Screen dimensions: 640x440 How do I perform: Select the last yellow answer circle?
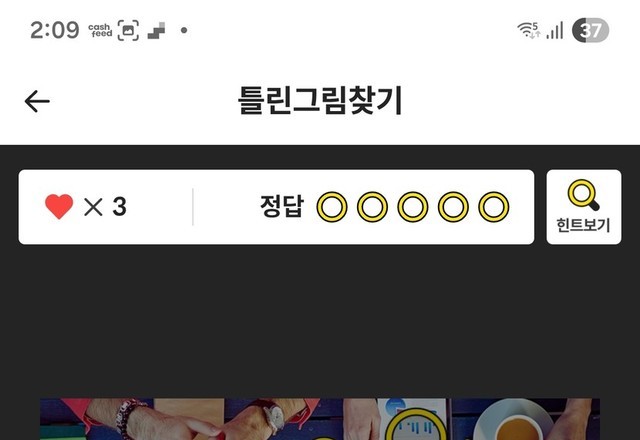[493, 207]
